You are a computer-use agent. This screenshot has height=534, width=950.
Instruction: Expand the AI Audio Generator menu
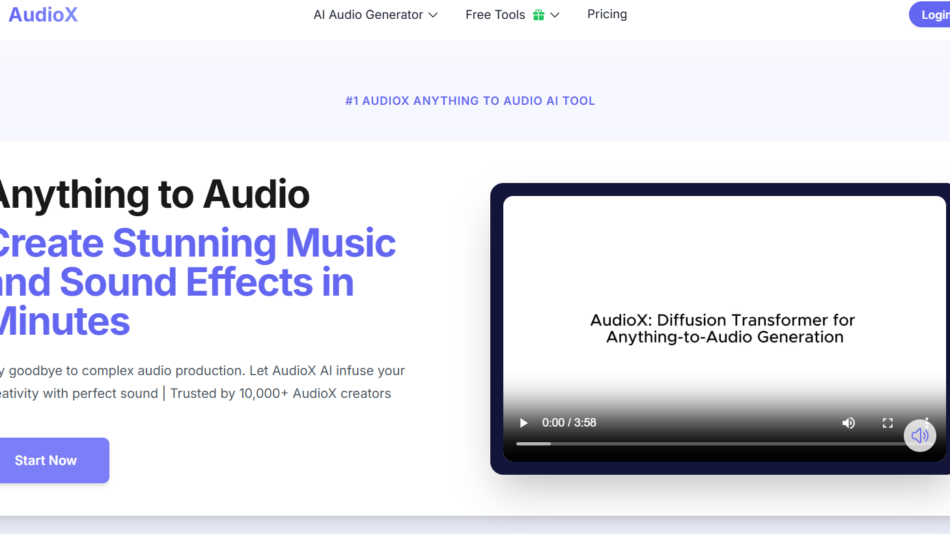[375, 15]
